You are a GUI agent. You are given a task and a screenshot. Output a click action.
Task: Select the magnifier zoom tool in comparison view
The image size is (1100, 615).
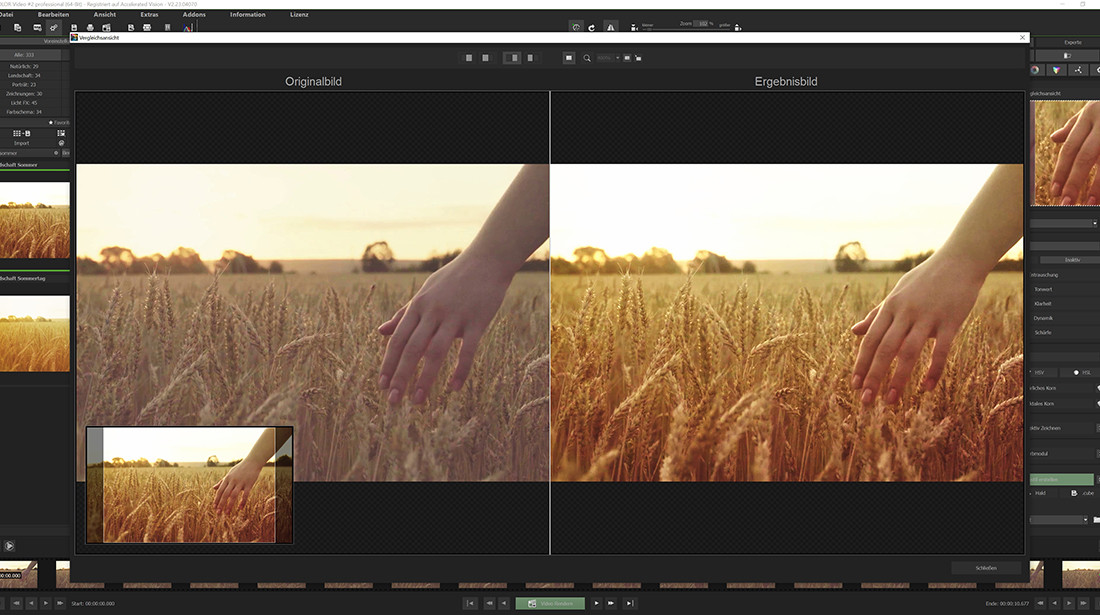[x=586, y=57]
